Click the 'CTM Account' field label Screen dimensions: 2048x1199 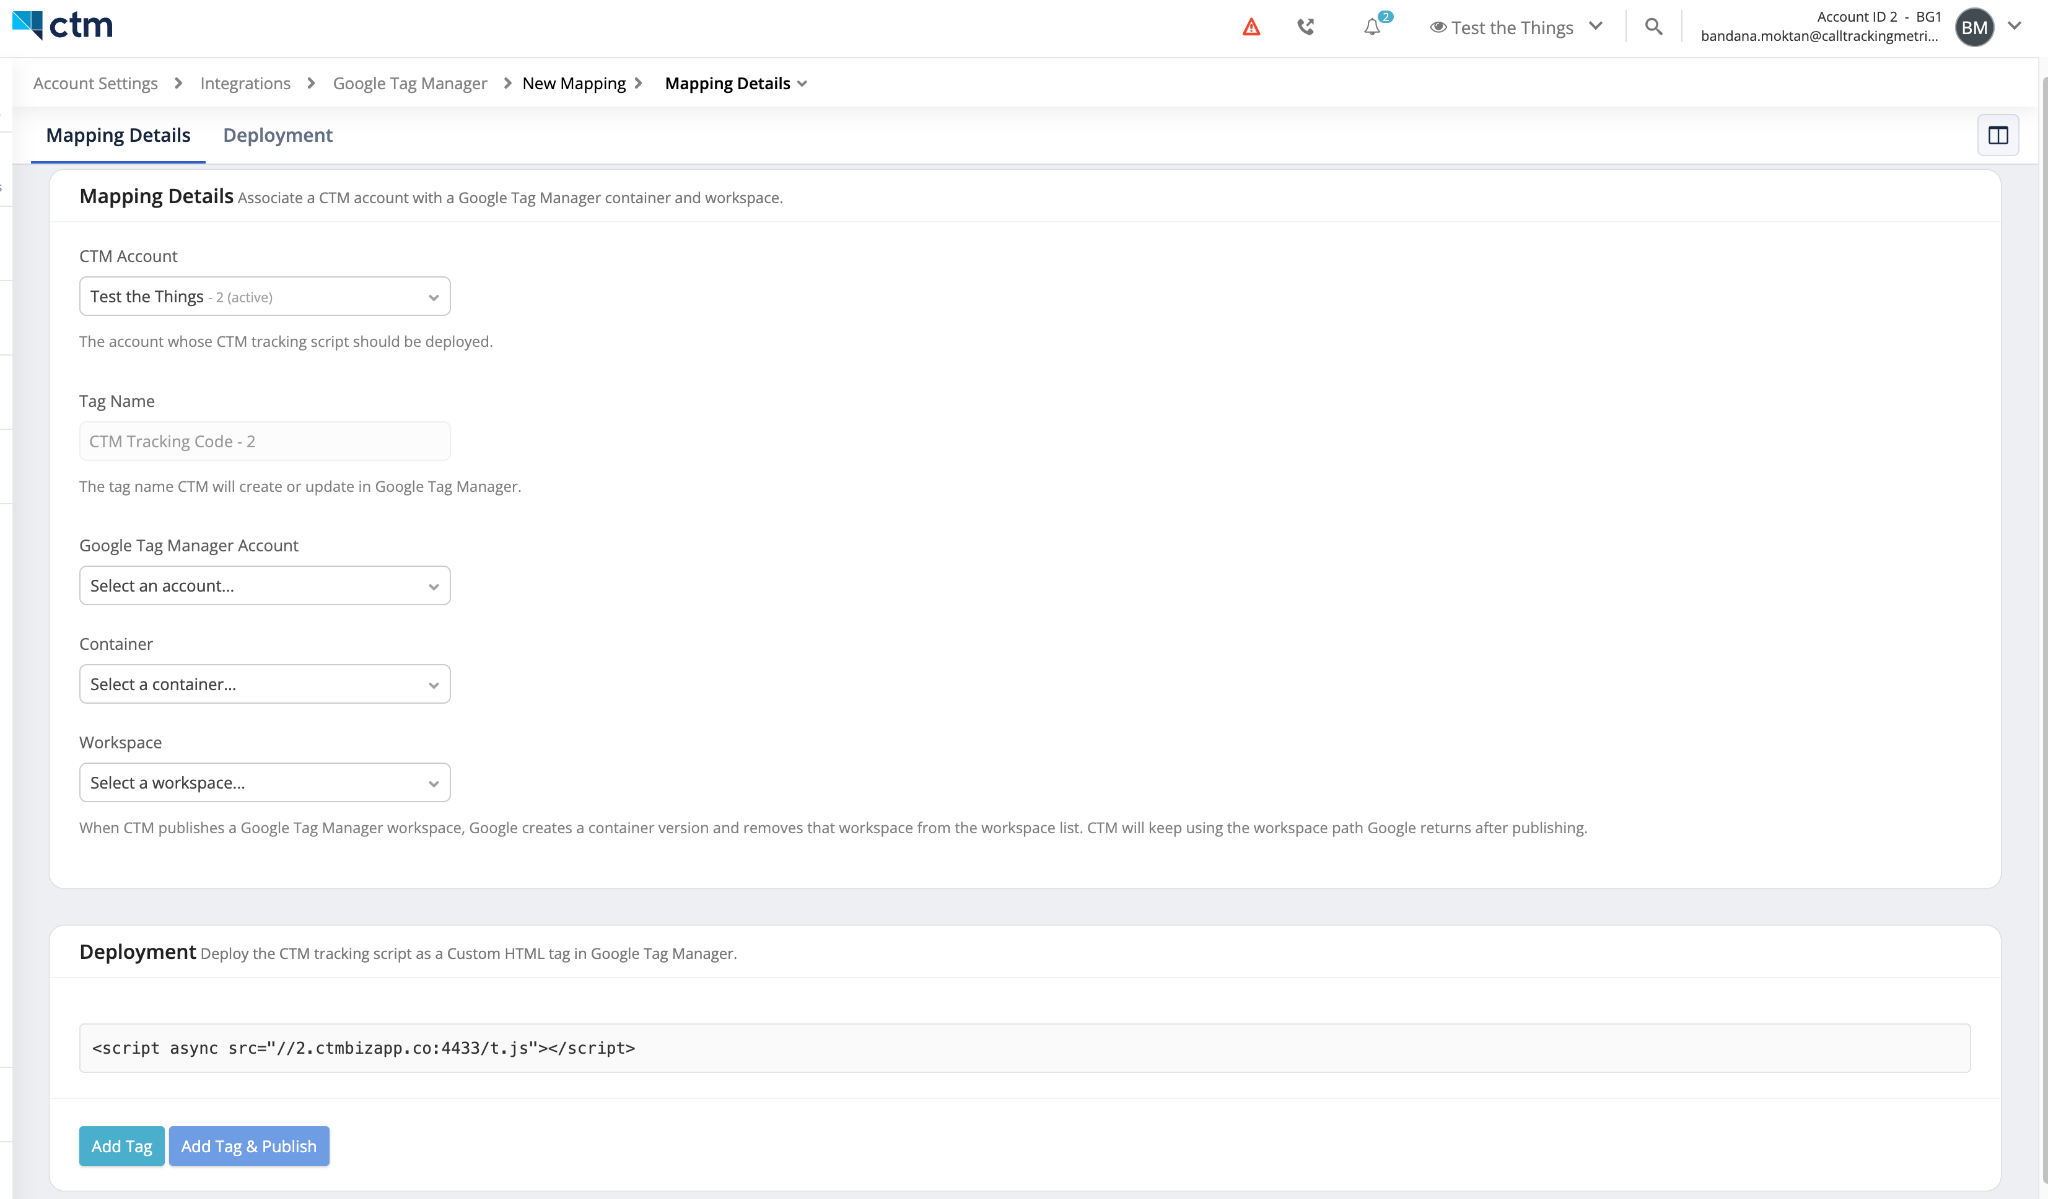(x=128, y=256)
